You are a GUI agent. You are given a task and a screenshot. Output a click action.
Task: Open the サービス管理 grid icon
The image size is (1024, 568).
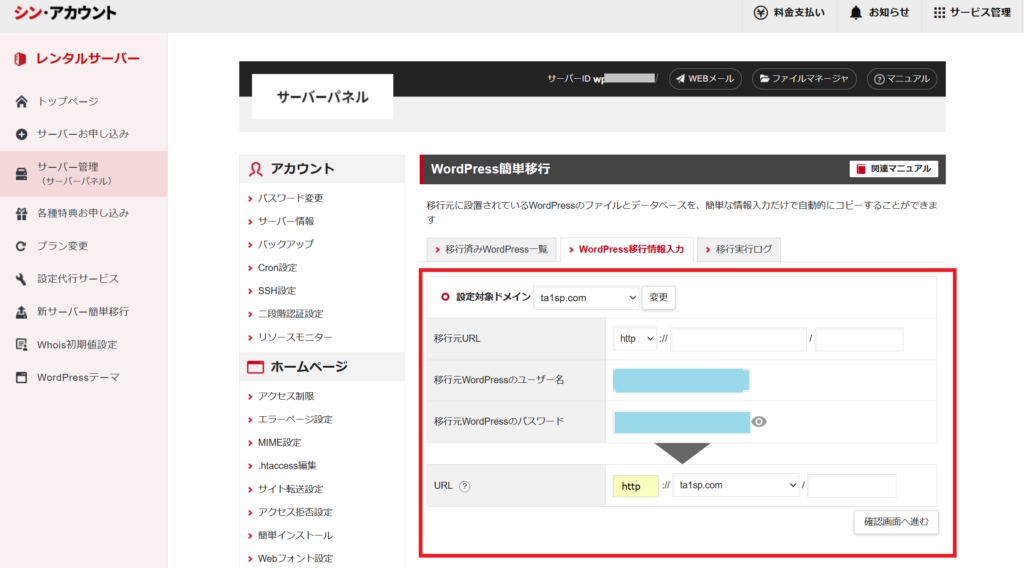coord(939,13)
